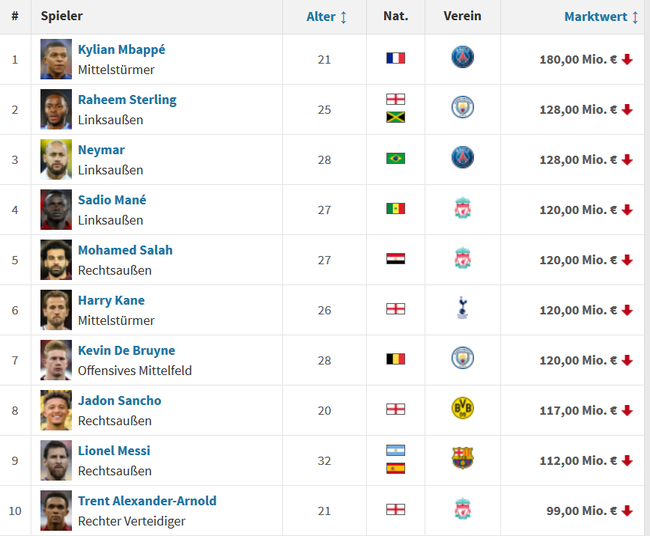
Task: Click Harry Kane's portrait thumbnail
Action: [56, 310]
